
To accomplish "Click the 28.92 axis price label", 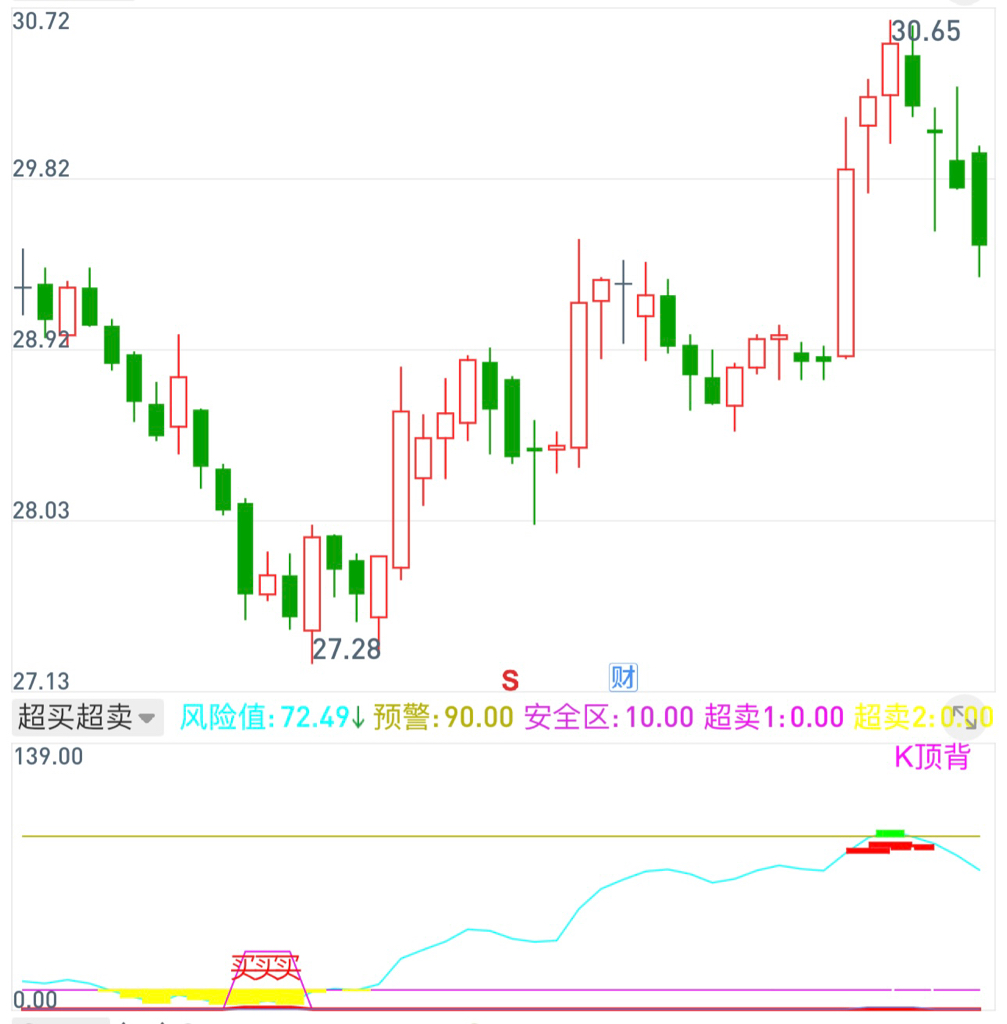I will pyautogui.click(x=41, y=340).
